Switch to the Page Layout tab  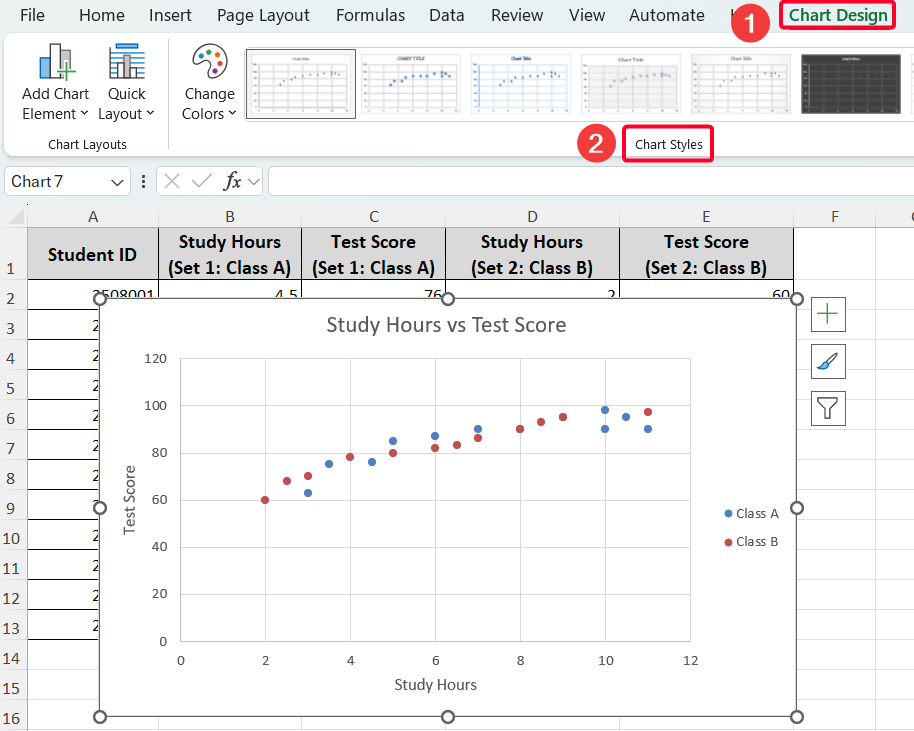click(263, 15)
